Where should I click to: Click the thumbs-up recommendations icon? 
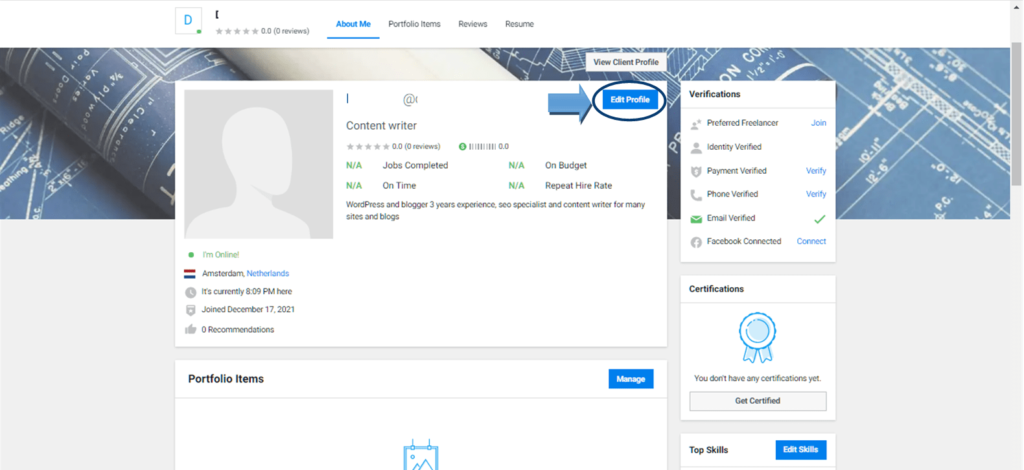point(191,329)
